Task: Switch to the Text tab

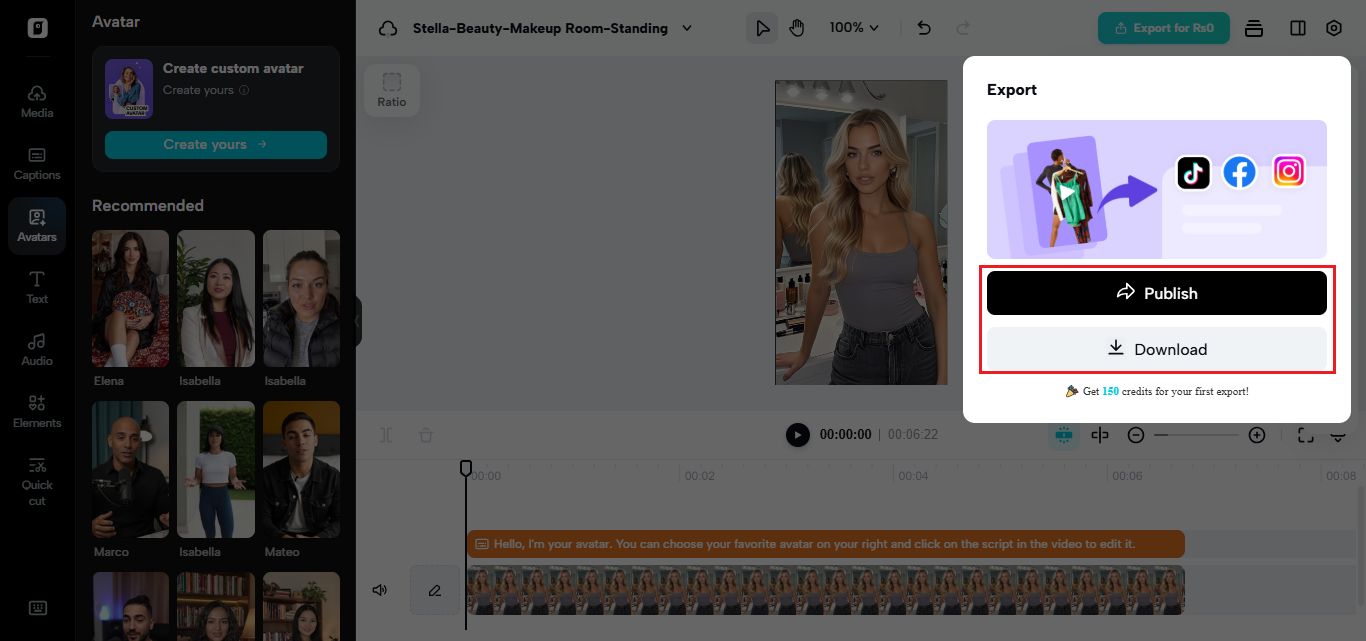Action: click(x=37, y=287)
